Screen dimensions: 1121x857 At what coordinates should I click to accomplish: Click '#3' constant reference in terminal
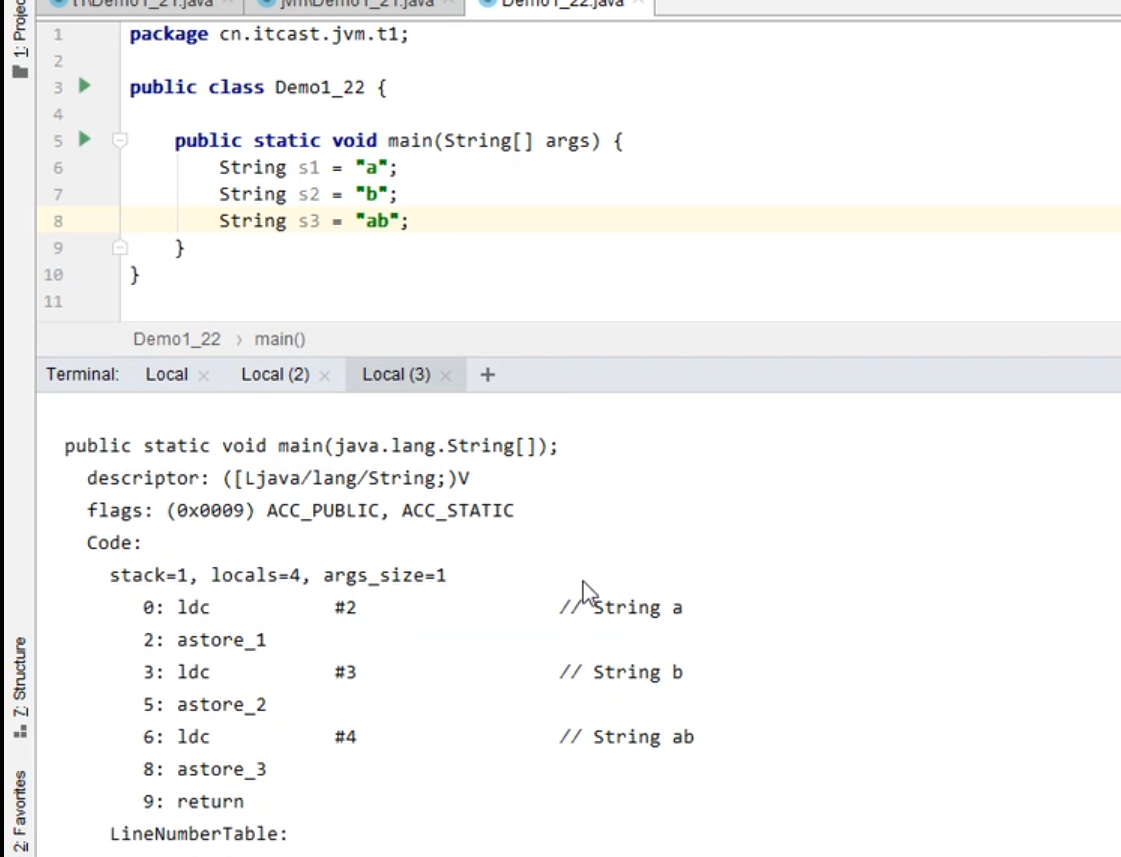pos(345,672)
